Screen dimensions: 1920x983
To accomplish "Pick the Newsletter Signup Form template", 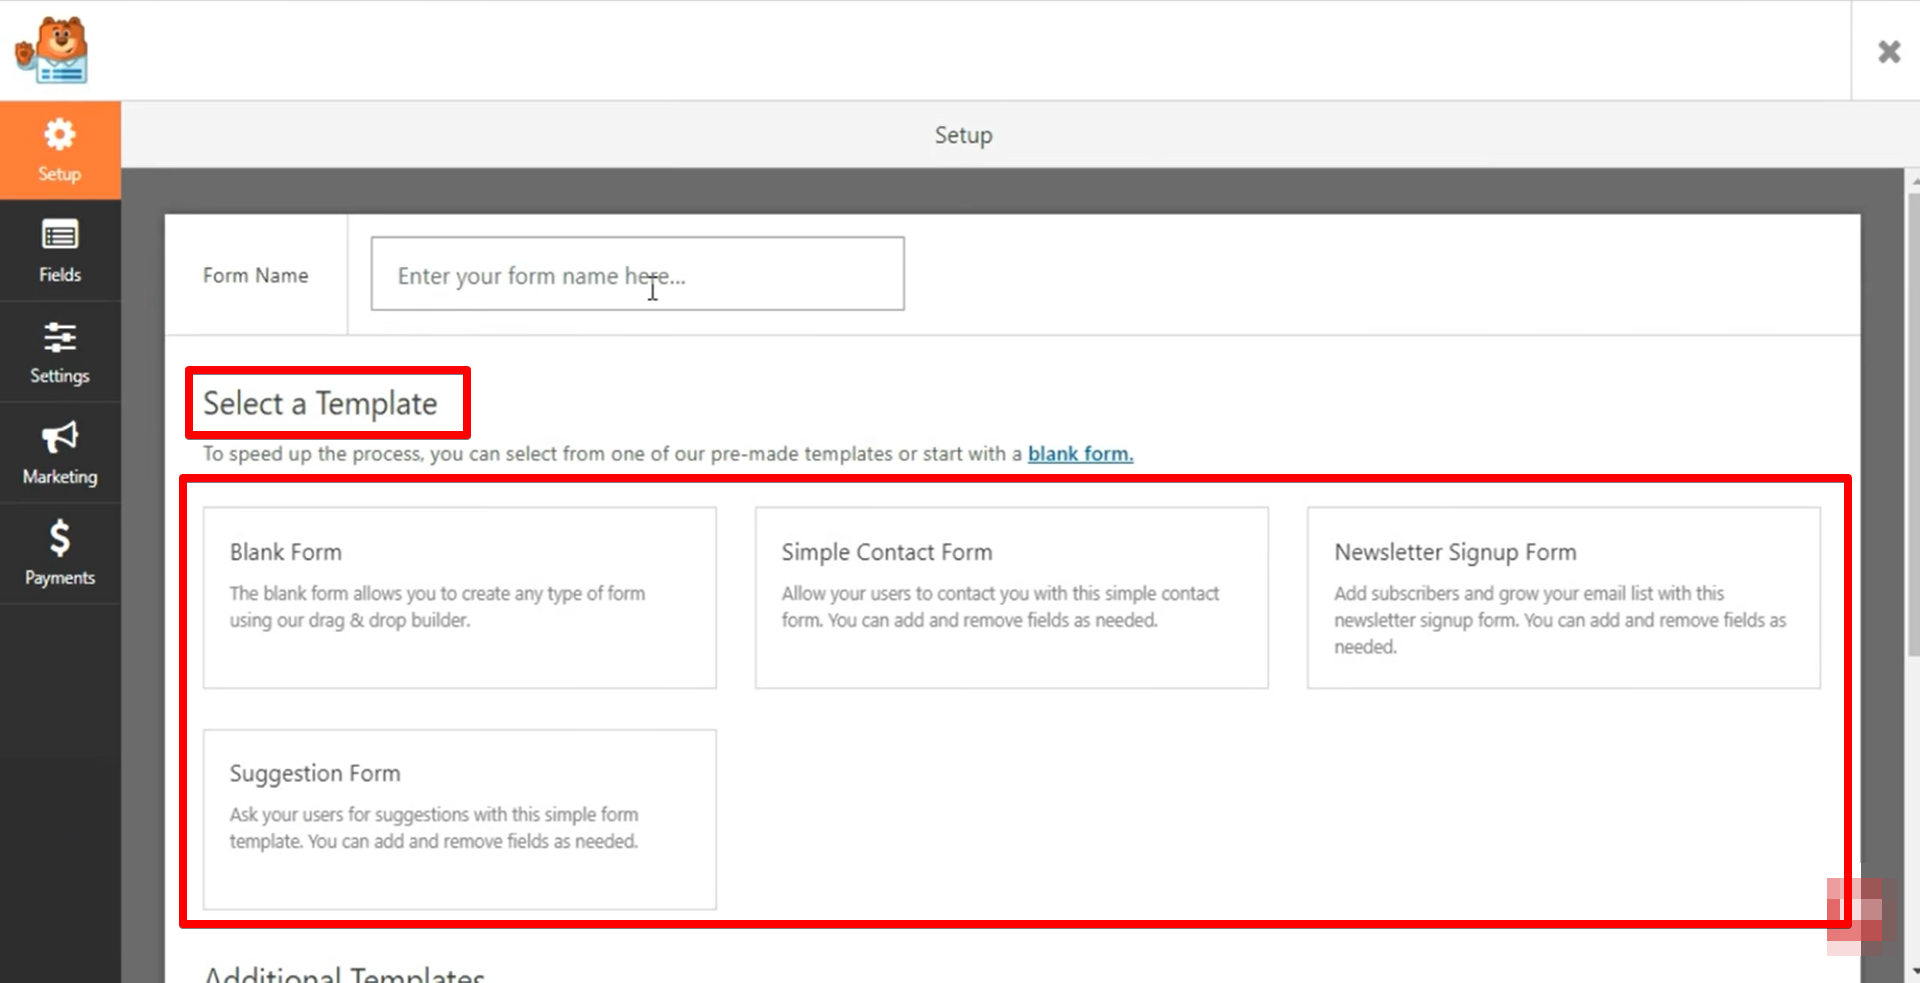I will point(1563,597).
